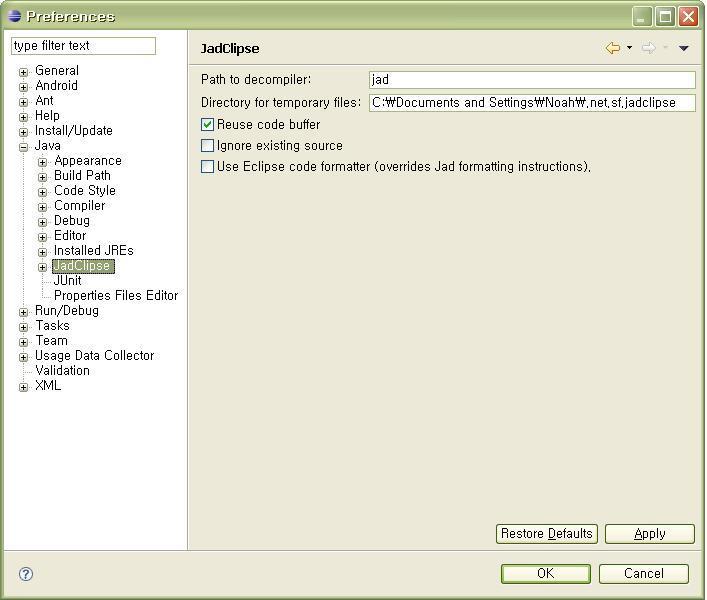Open the Appearance preferences page
The image size is (707, 600).
click(88, 161)
